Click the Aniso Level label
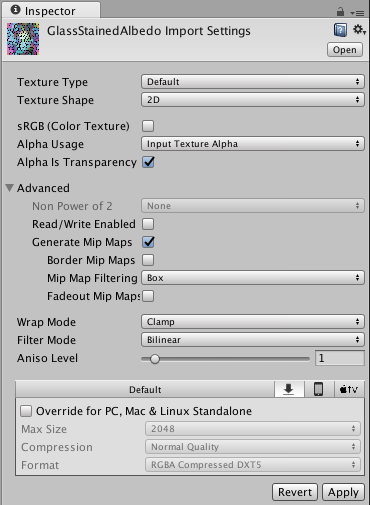The width and height of the screenshot is (370, 505). coord(47,358)
